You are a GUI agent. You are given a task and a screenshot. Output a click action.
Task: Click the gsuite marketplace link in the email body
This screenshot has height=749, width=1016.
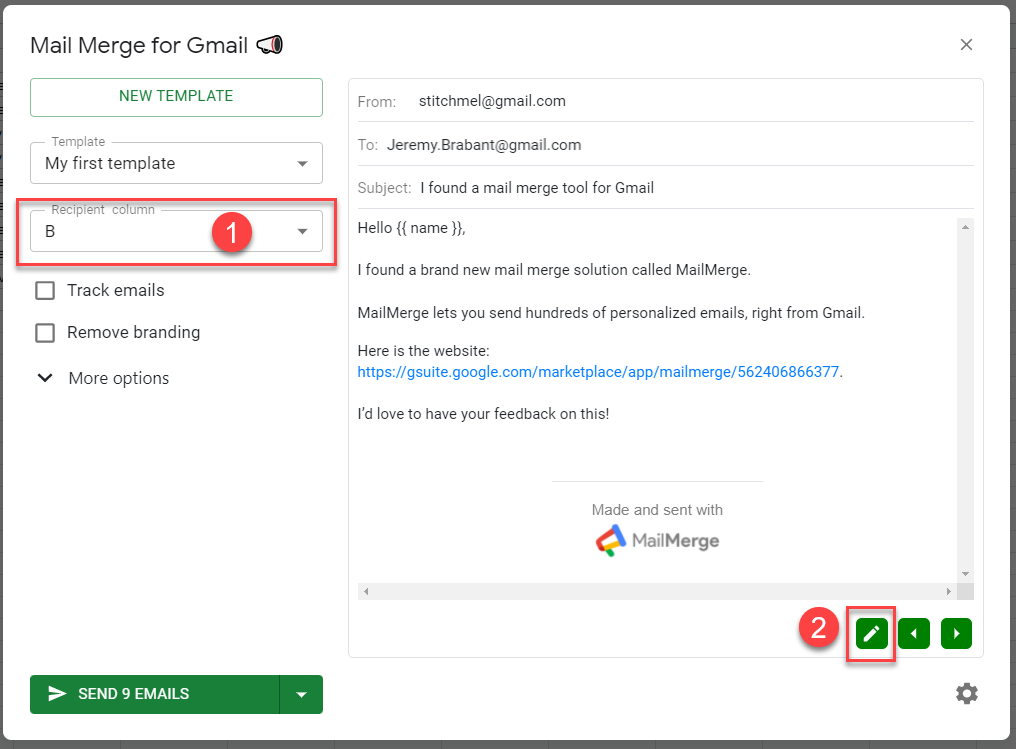(599, 371)
